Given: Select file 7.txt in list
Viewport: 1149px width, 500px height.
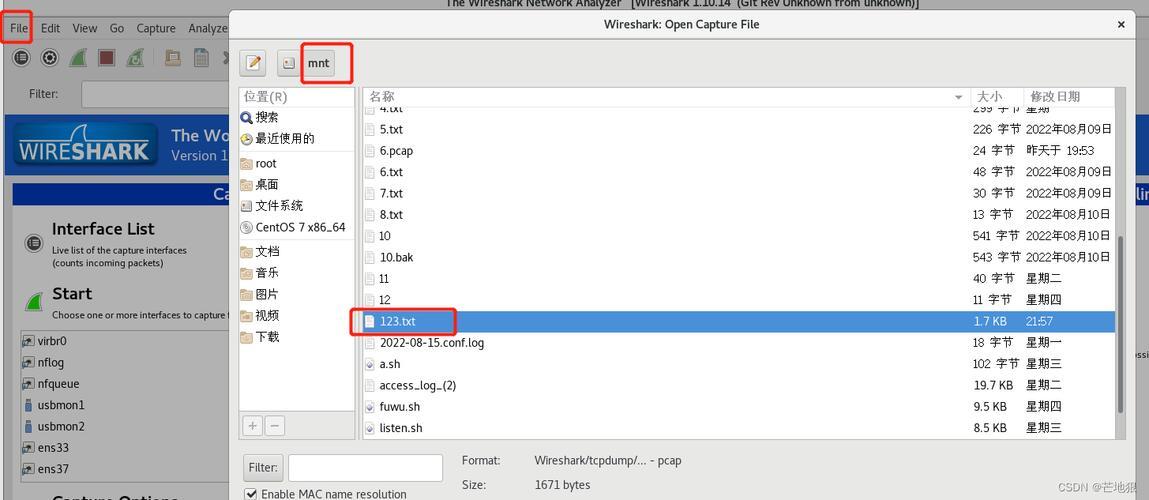Looking at the screenshot, I should pyautogui.click(x=739, y=193).
